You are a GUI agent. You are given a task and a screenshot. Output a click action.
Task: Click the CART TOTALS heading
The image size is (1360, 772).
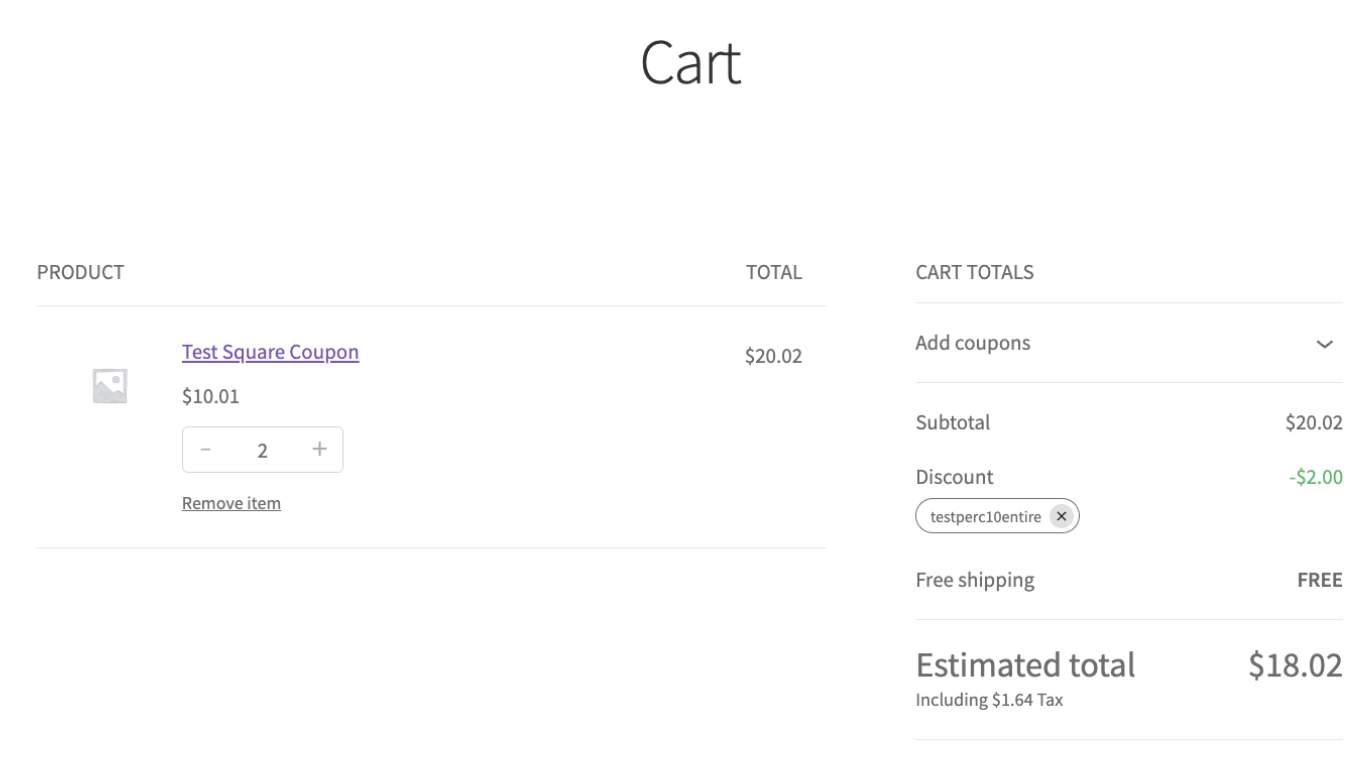click(974, 272)
